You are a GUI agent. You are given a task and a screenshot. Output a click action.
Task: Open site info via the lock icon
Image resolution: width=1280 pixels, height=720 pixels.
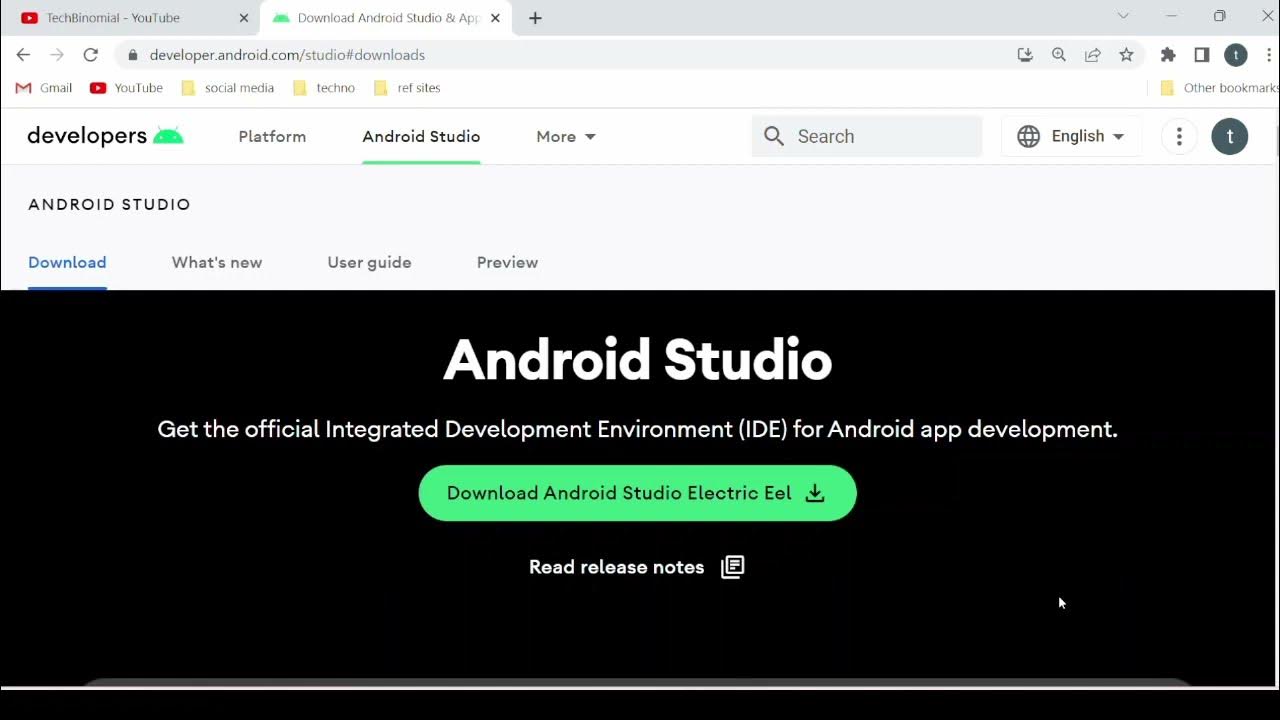coord(133,55)
